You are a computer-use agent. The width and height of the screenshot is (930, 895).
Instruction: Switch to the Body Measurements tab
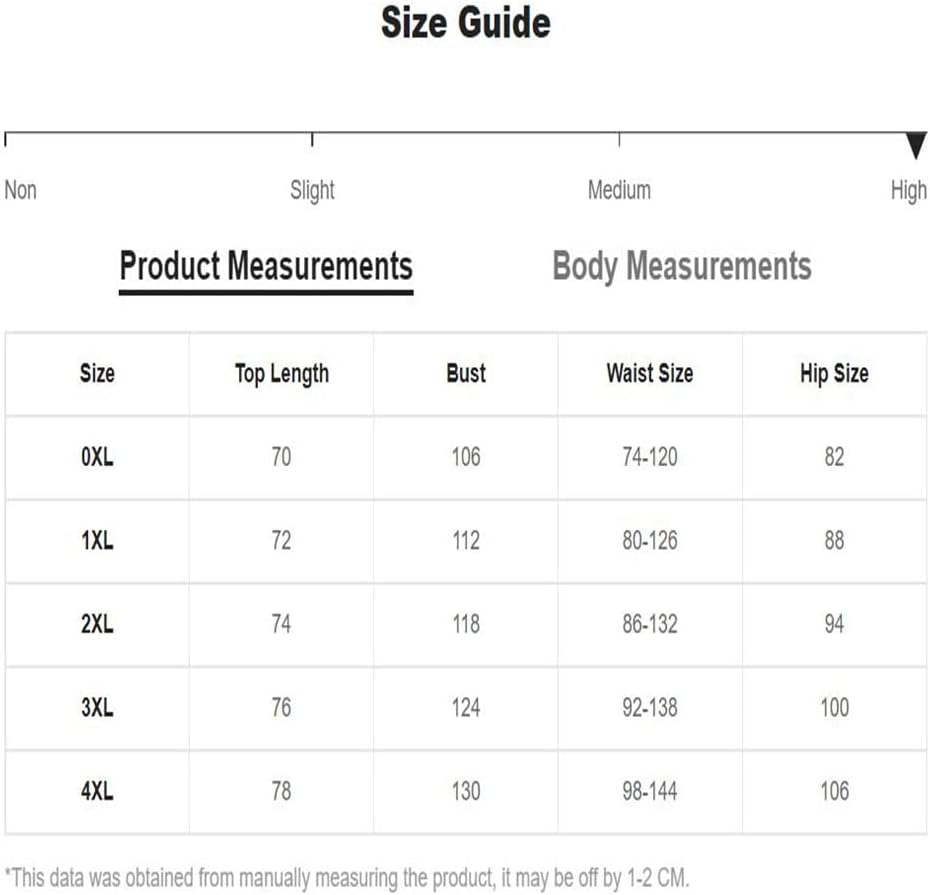coord(681,266)
